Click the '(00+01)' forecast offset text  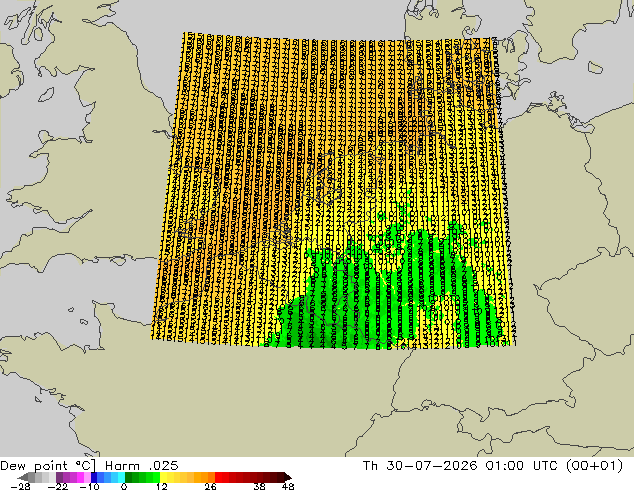(594, 466)
